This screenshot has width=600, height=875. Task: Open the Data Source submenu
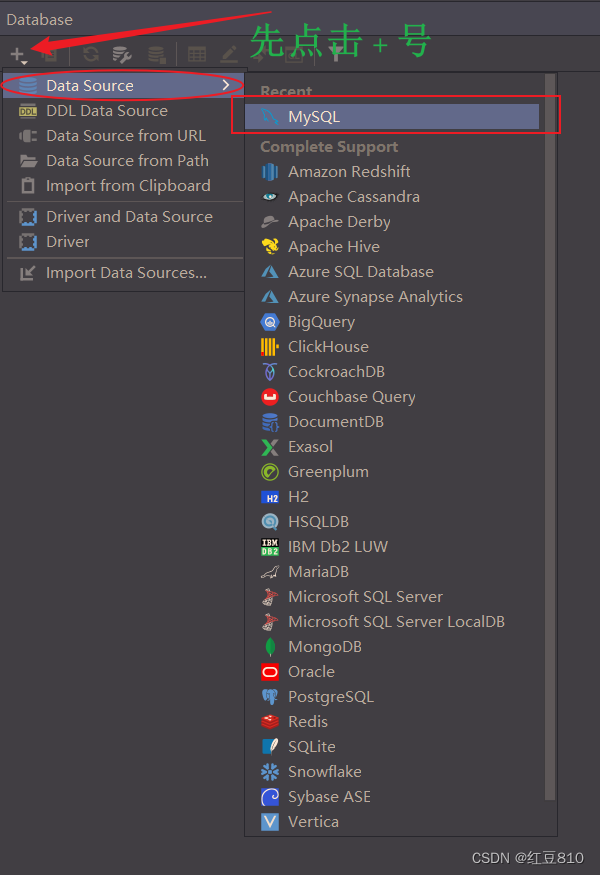click(123, 85)
